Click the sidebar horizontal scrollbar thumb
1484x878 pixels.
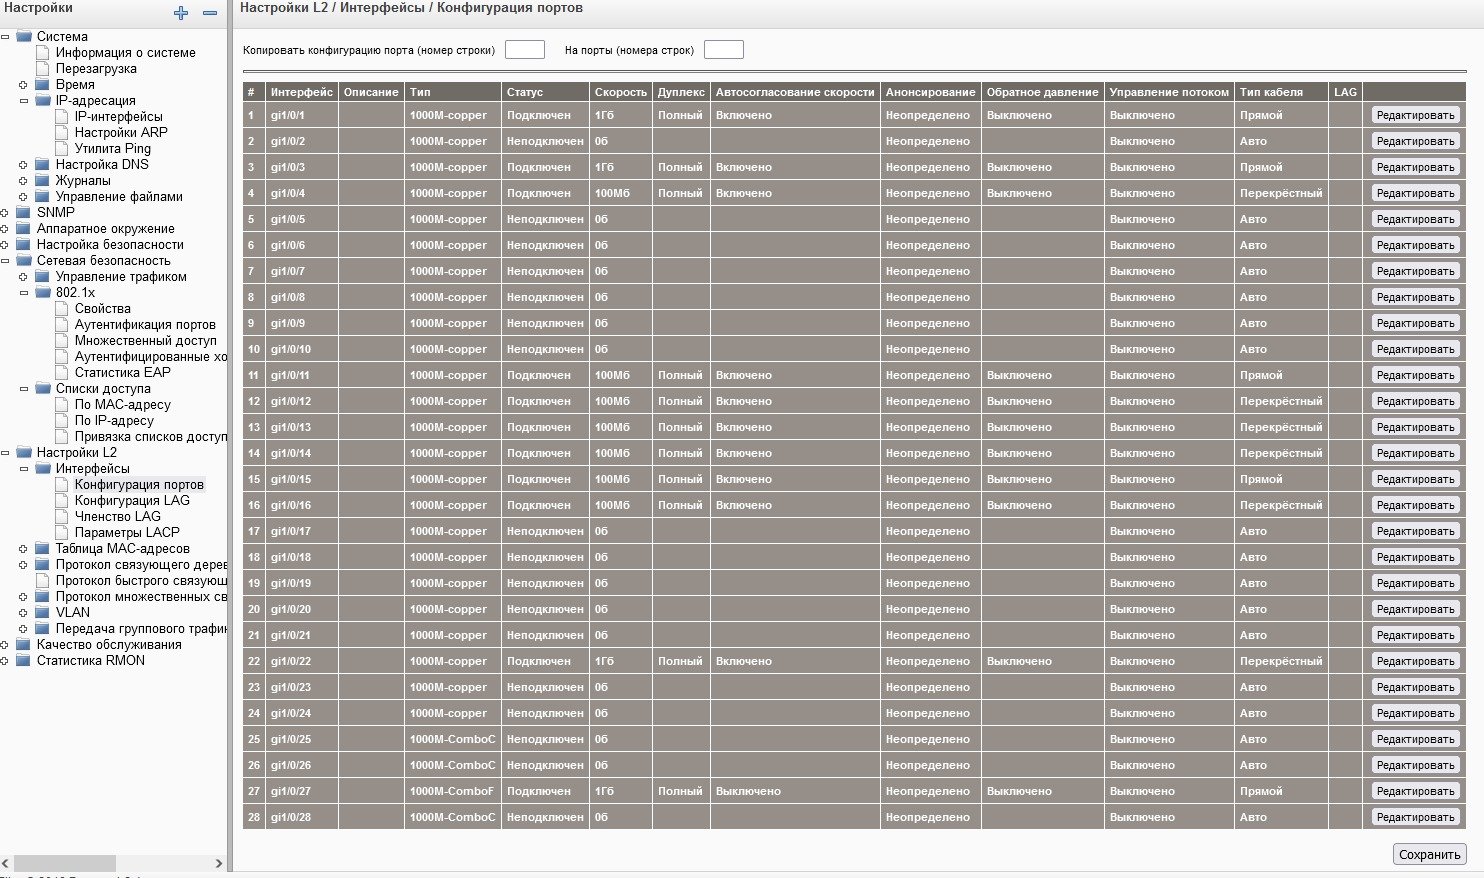click(65, 863)
